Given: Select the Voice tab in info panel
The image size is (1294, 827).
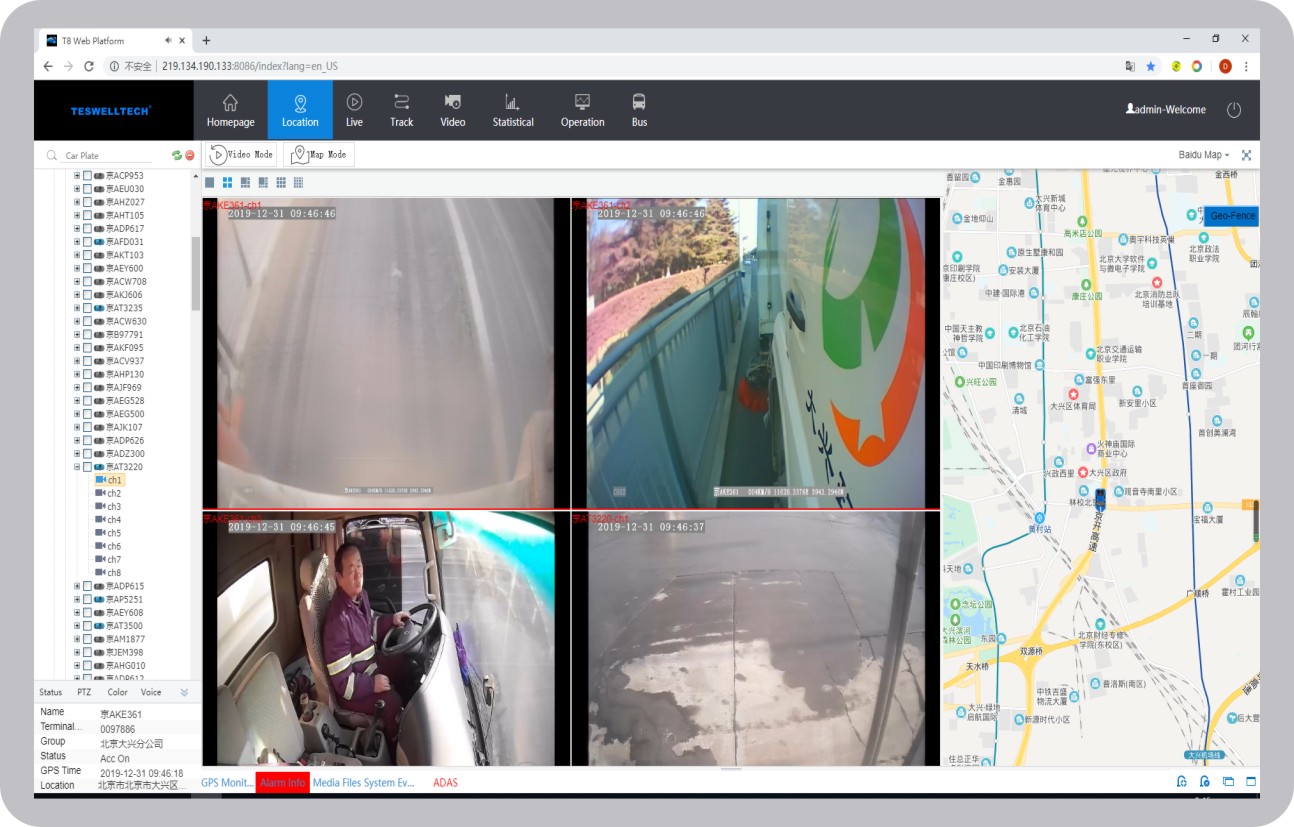Looking at the screenshot, I should (x=151, y=692).
